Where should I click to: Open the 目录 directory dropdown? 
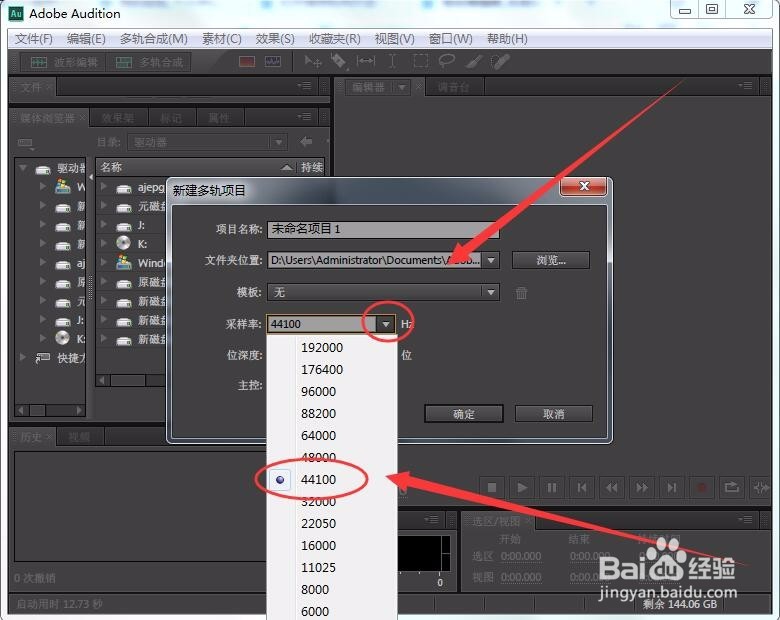pos(279,143)
